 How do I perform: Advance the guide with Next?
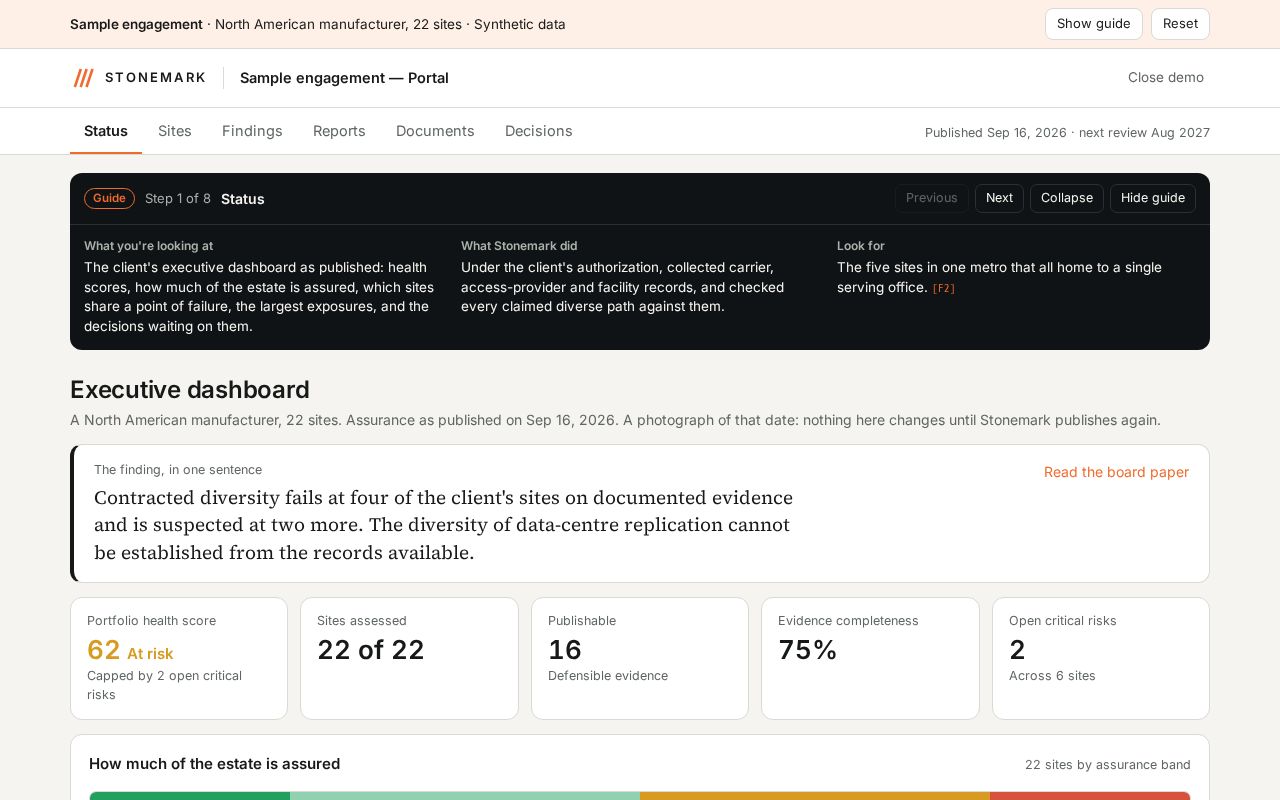(999, 198)
